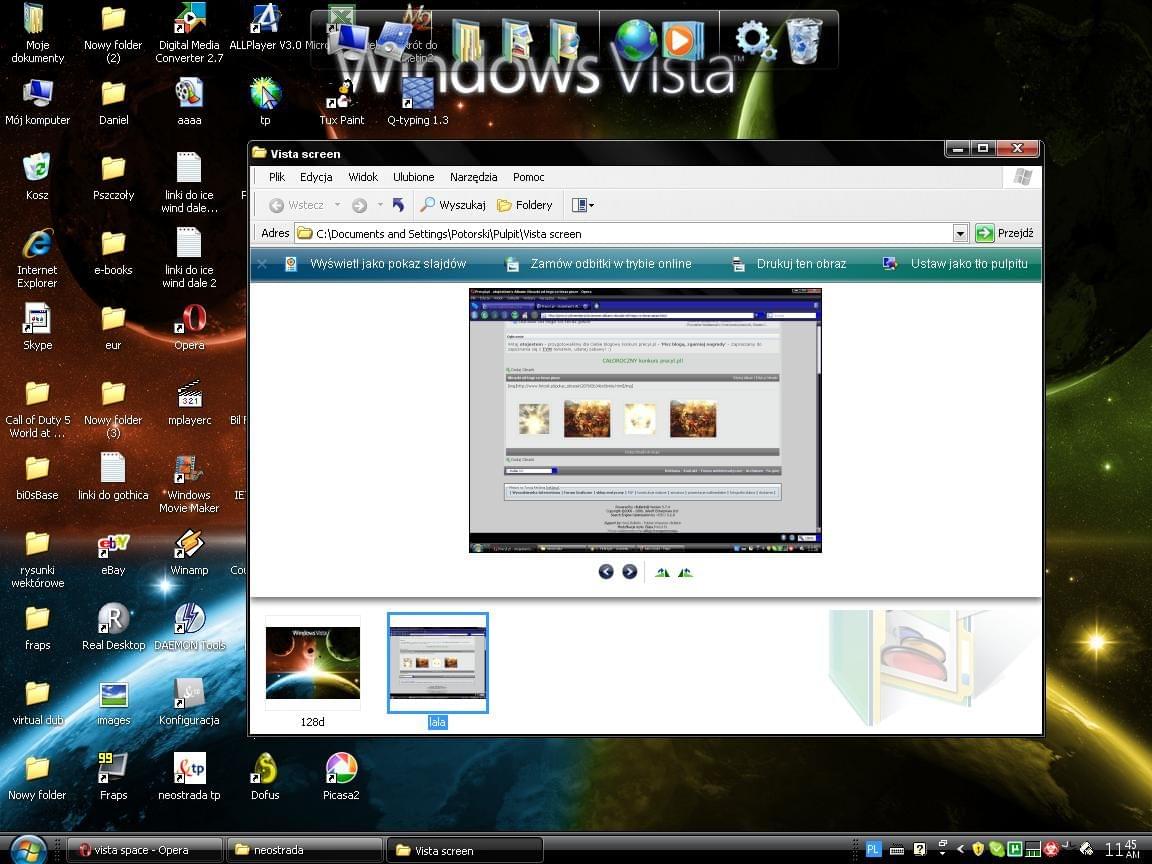Click the gears icon in top dock
The height and width of the screenshot is (864, 1152).
(x=755, y=40)
